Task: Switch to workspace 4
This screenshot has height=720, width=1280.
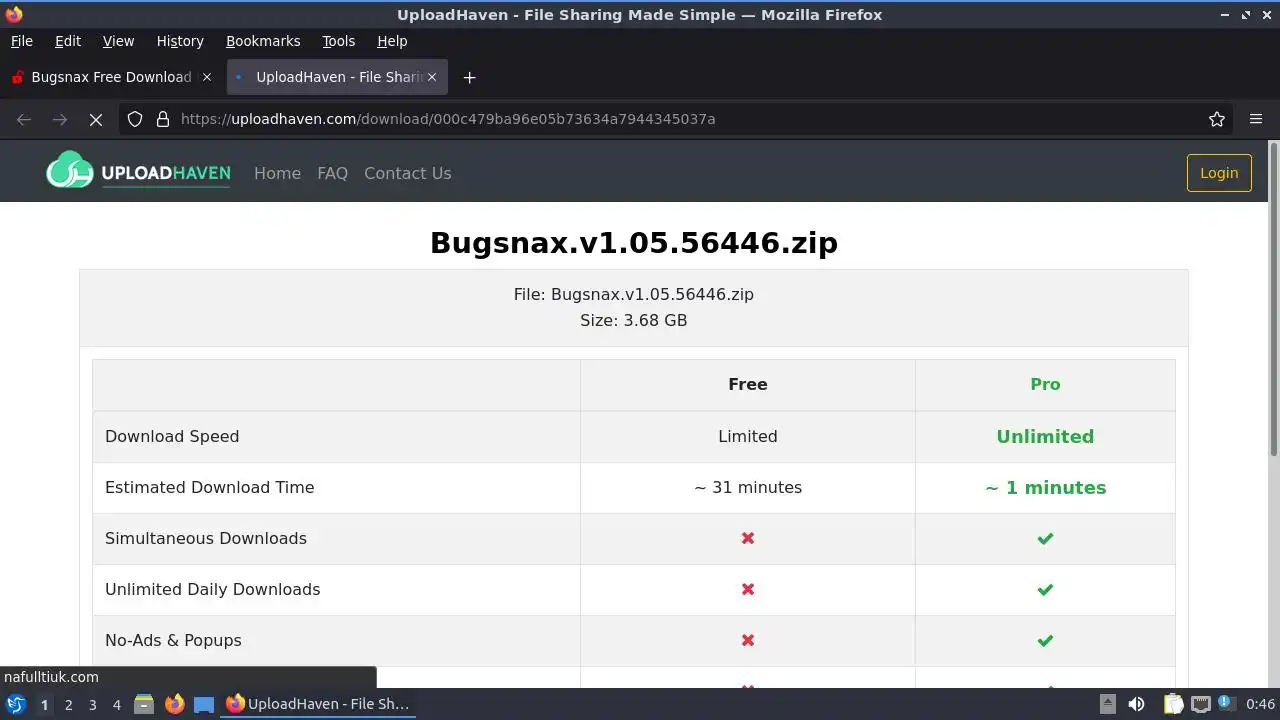Action: point(116,704)
